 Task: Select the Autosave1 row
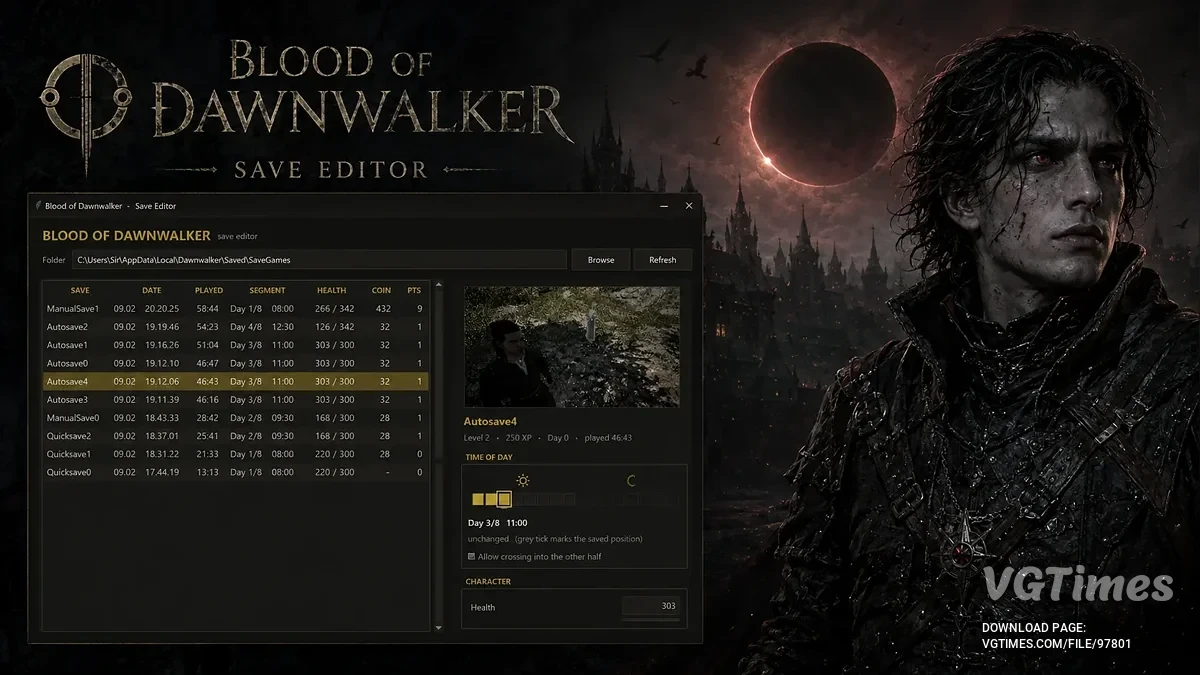(x=235, y=345)
